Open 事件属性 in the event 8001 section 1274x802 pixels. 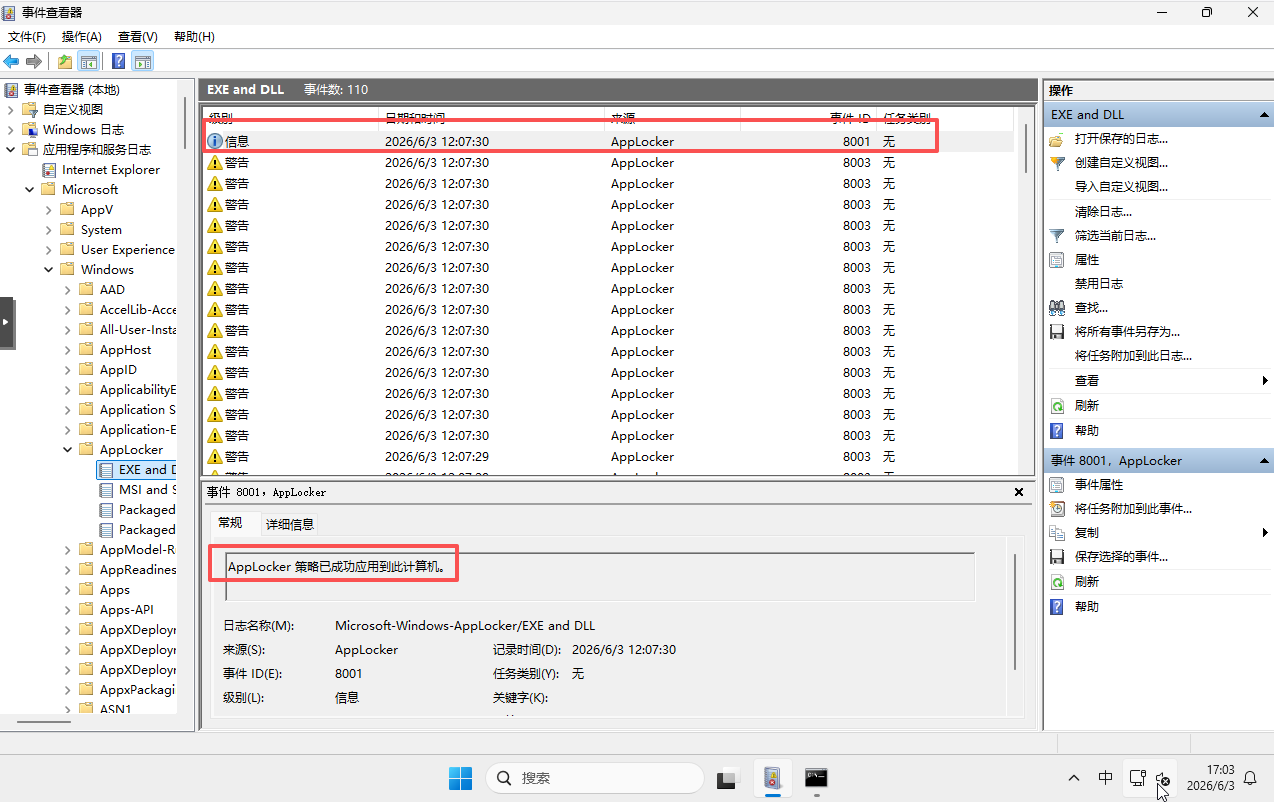point(1099,485)
